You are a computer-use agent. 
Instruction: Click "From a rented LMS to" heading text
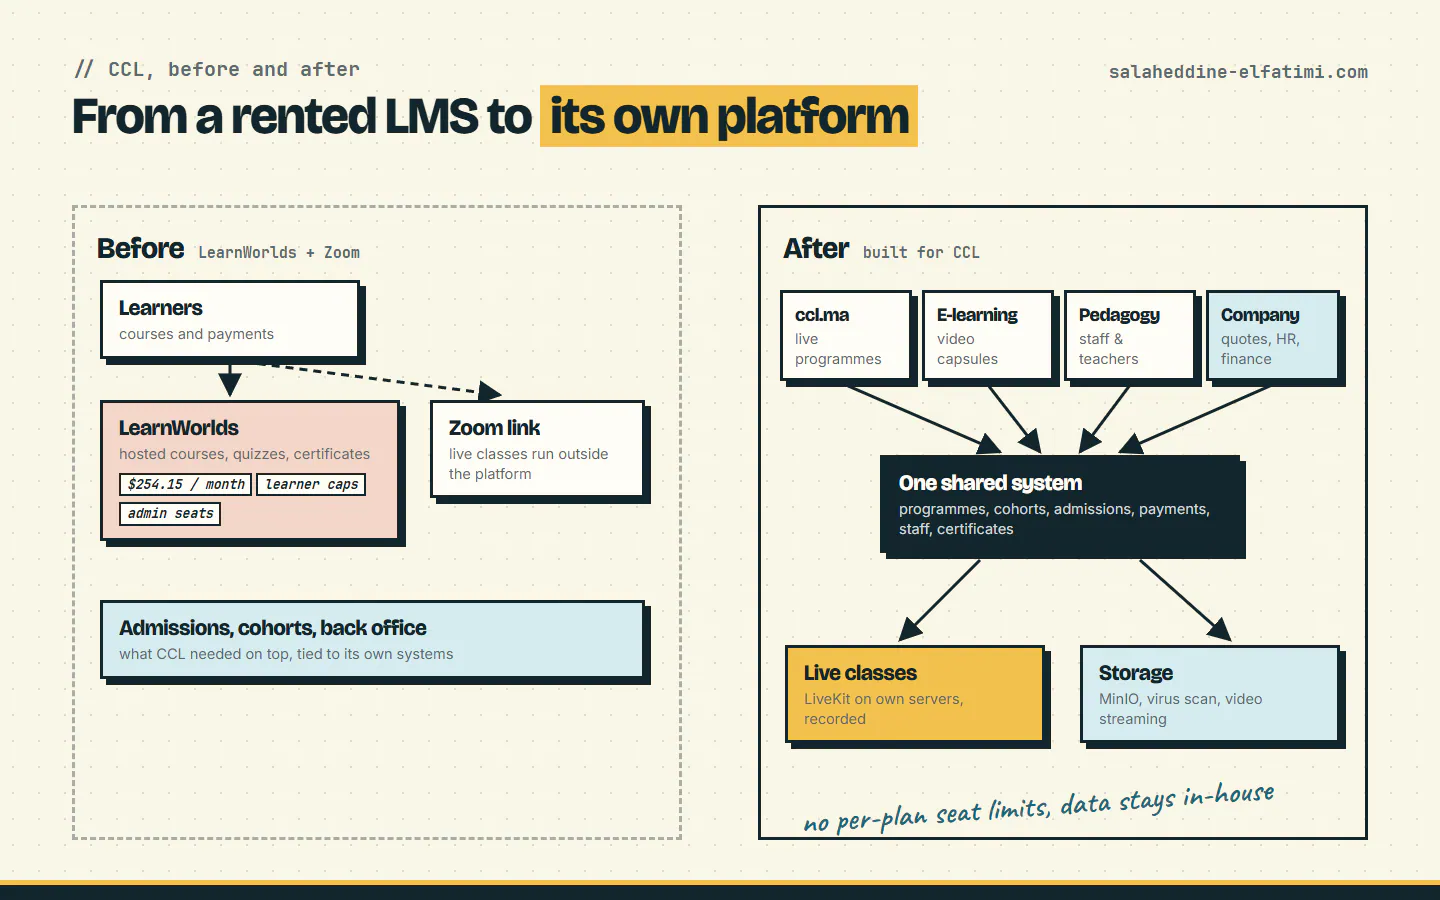point(302,116)
